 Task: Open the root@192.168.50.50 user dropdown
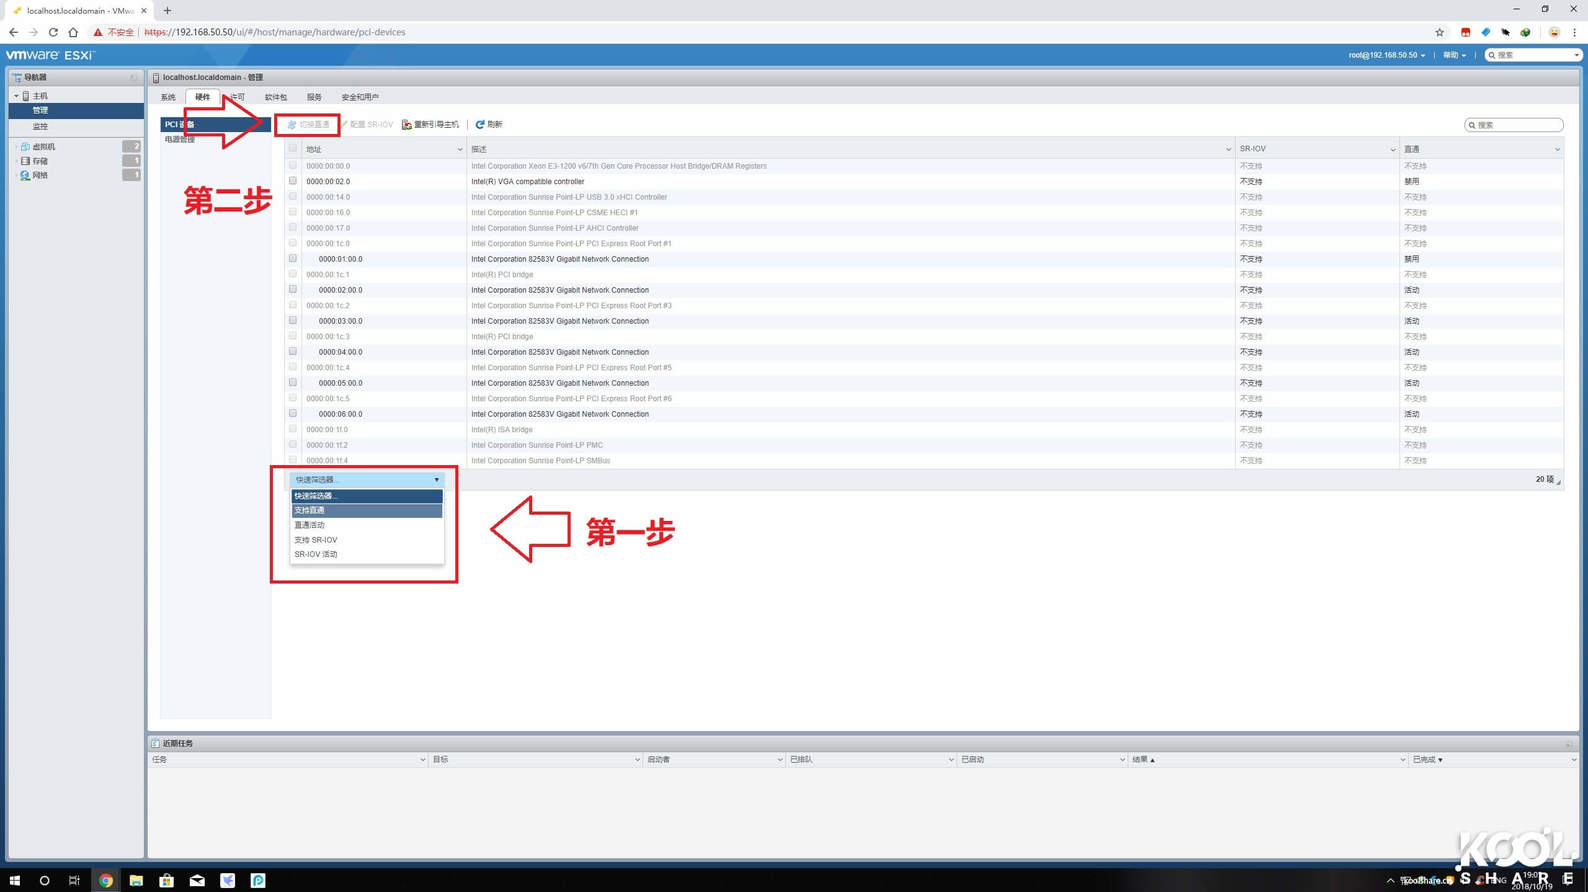pos(1386,55)
